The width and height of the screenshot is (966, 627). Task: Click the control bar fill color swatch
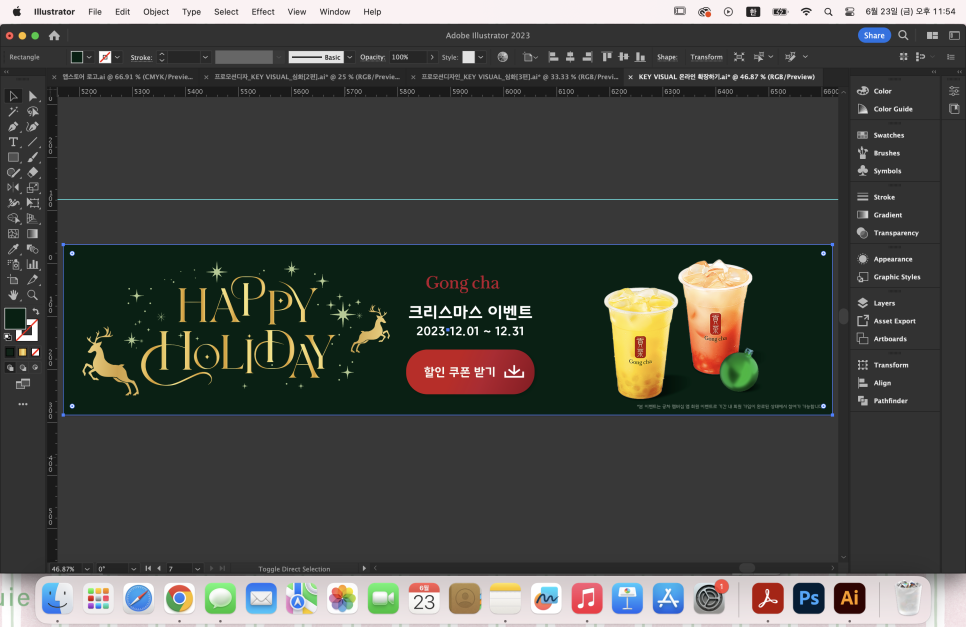77,57
